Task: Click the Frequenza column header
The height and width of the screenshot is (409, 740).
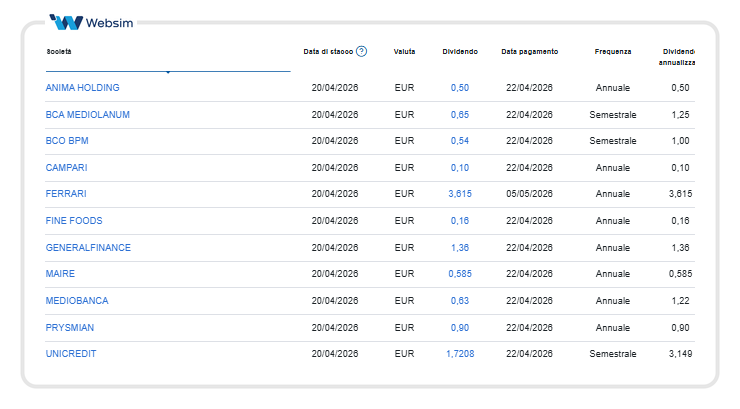Action: [x=613, y=51]
